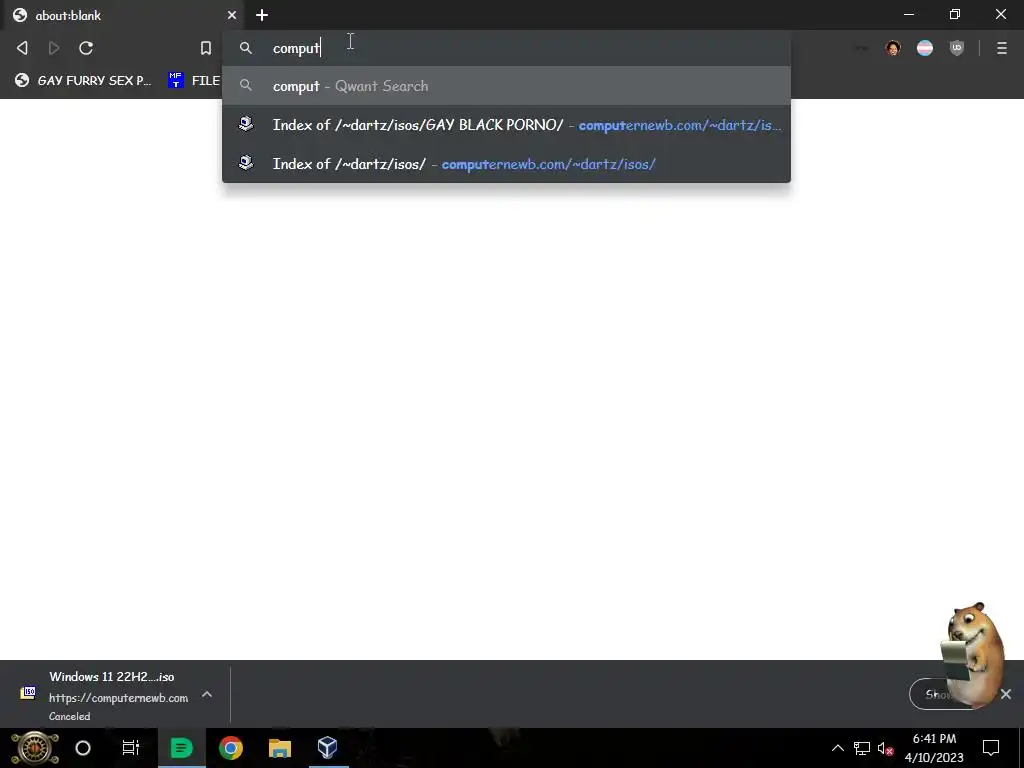Open the uBlock Origin shield extension

tap(957, 48)
